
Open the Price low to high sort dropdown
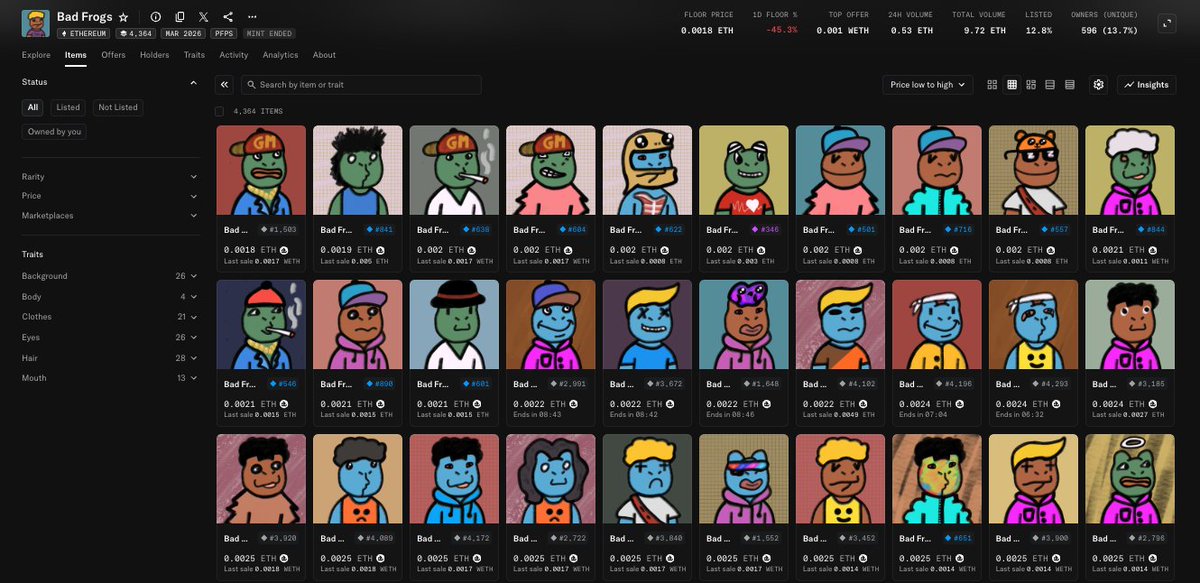[x=928, y=85]
